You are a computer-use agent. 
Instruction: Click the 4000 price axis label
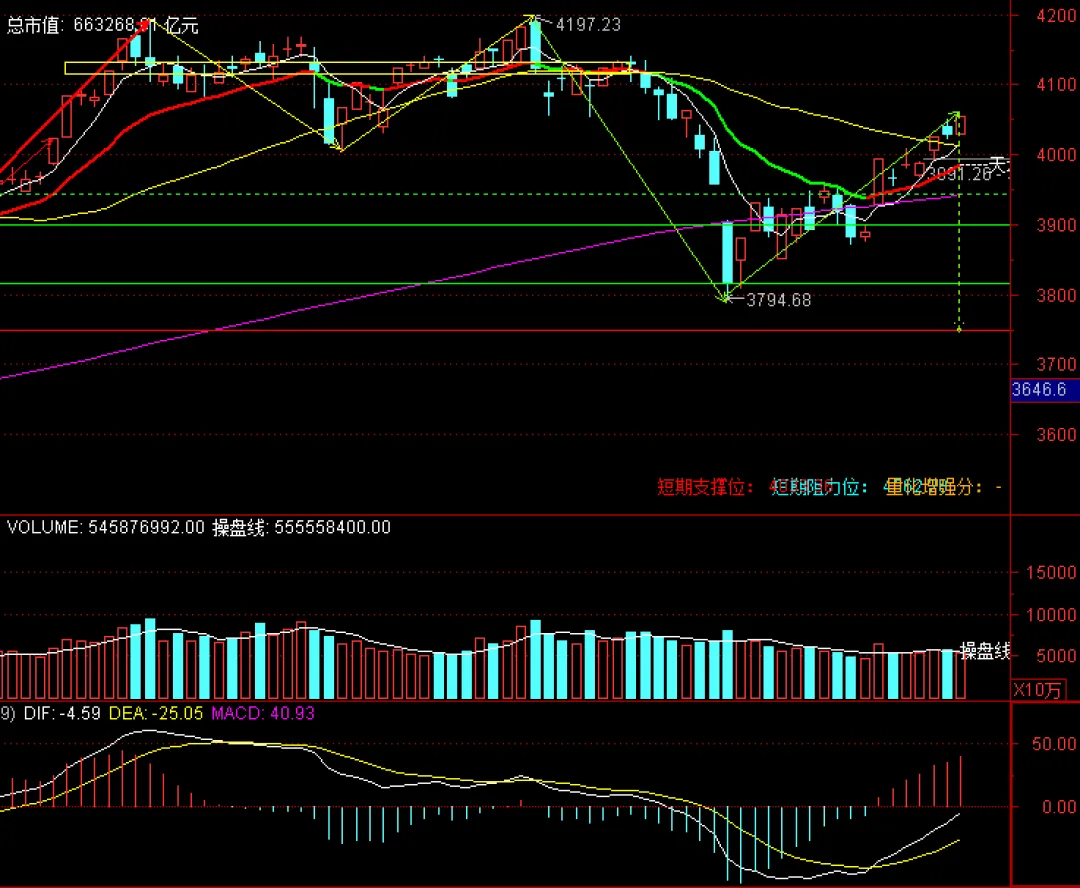[x=1057, y=155]
